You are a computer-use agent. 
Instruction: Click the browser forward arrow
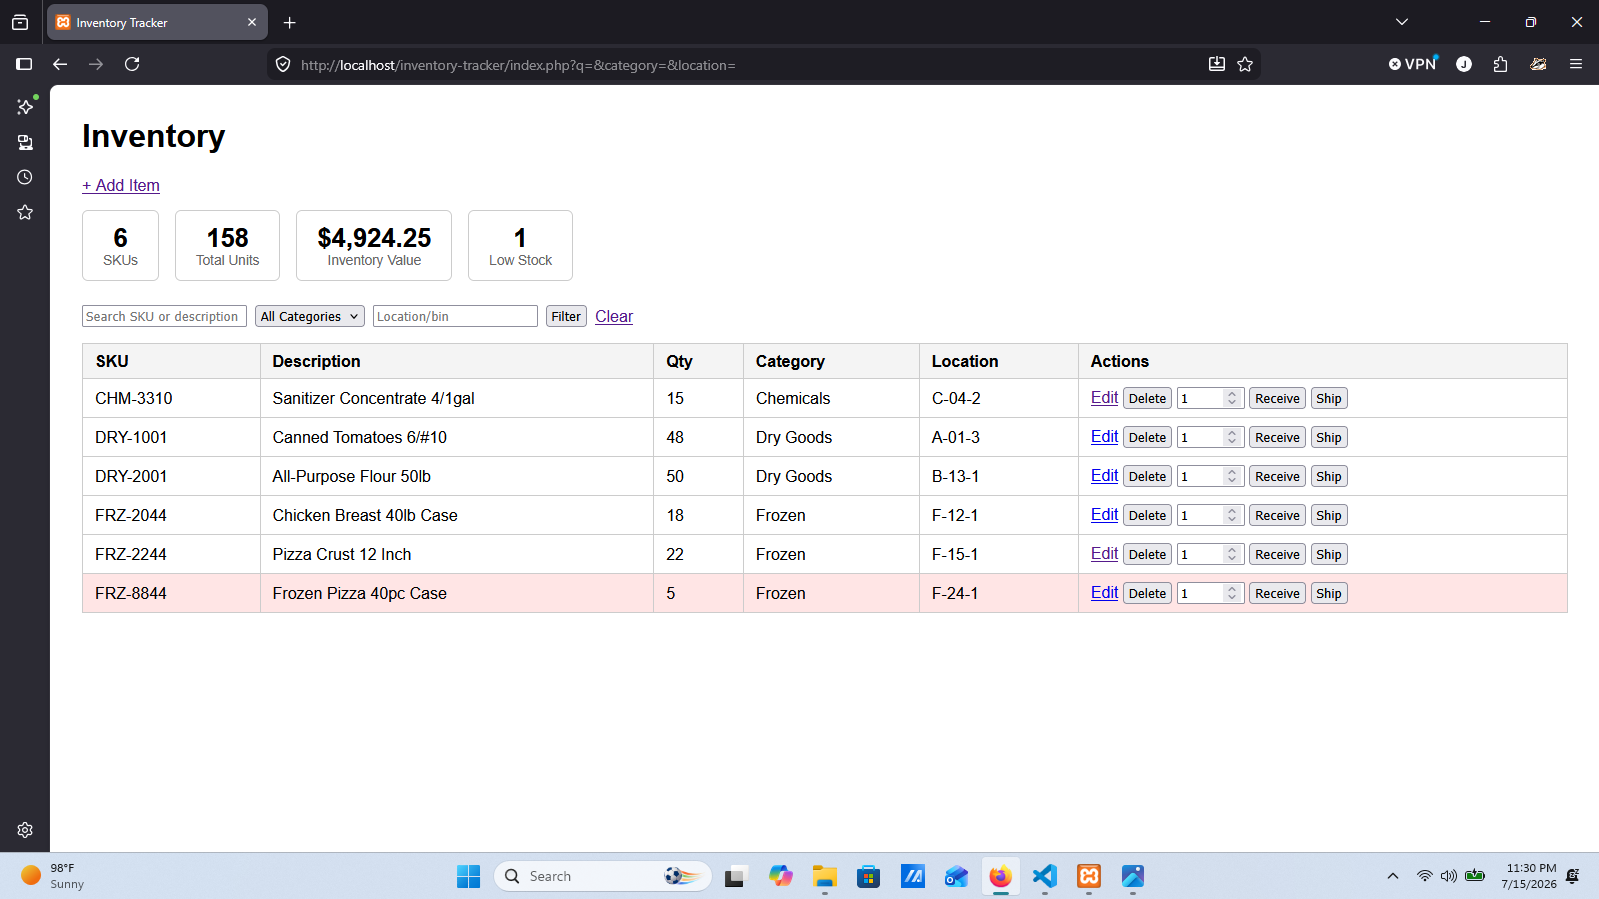[96, 64]
